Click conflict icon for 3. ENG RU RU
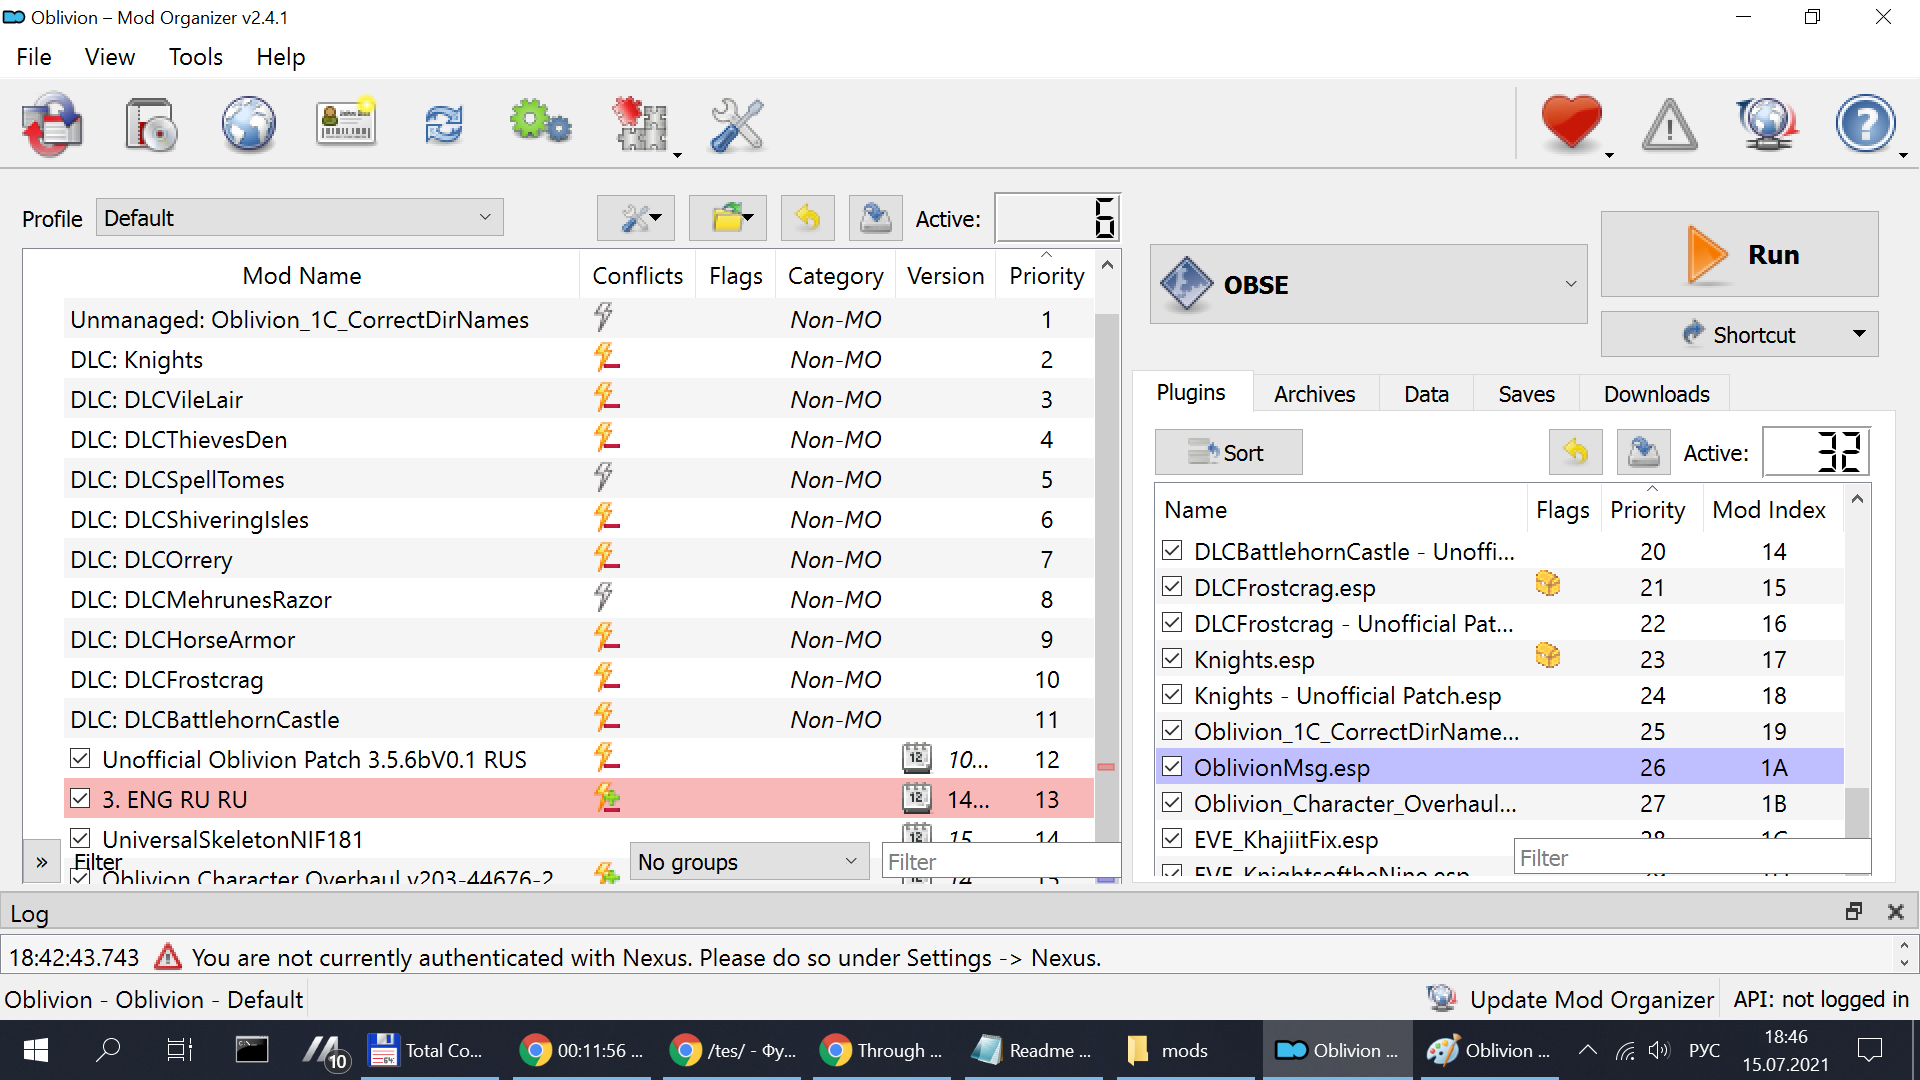 [x=607, y=798]
